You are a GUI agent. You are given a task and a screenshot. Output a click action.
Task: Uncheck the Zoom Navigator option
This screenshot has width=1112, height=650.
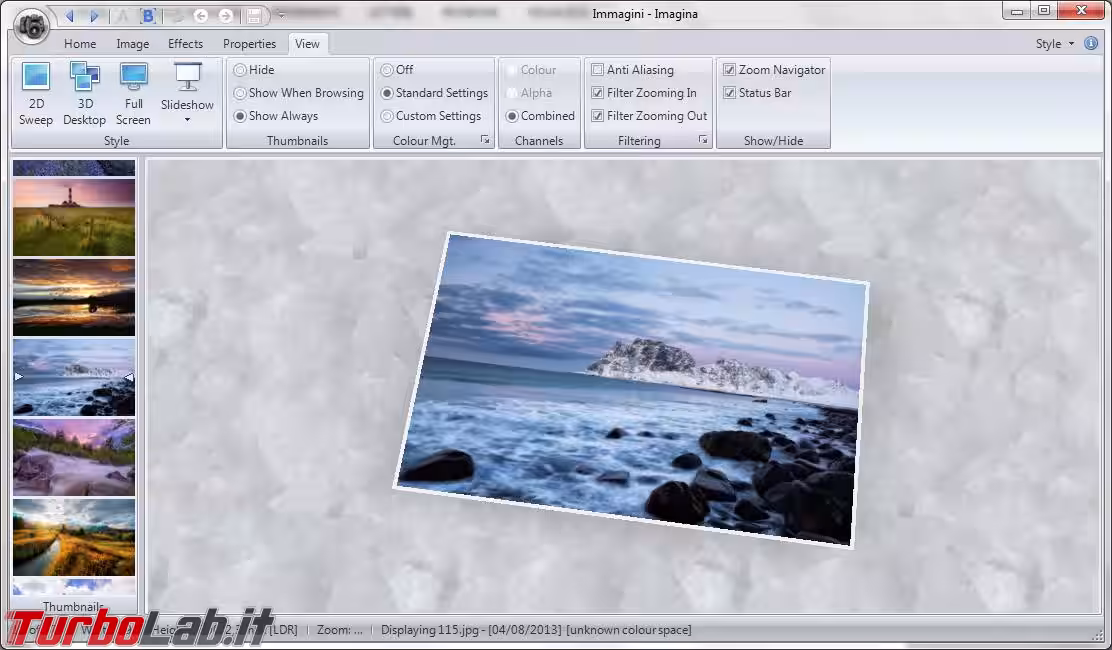730,70
